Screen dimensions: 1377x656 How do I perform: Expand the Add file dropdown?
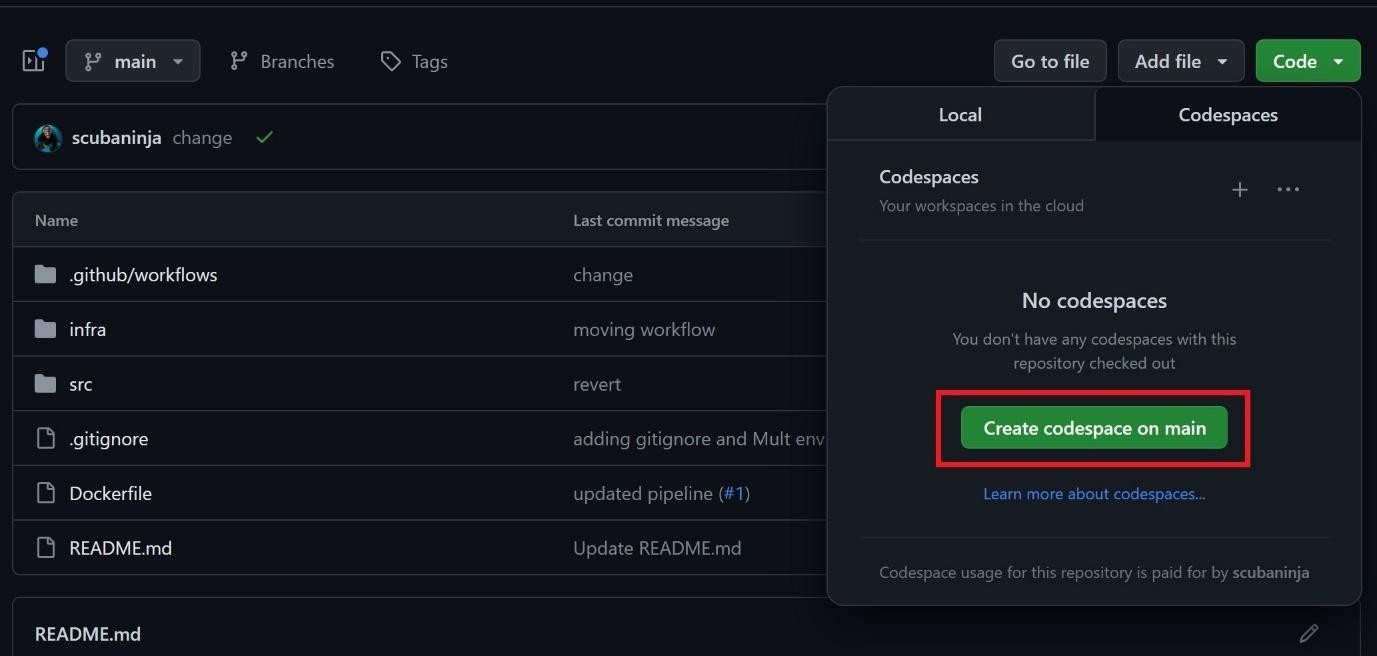click(x=1180, y=61)
